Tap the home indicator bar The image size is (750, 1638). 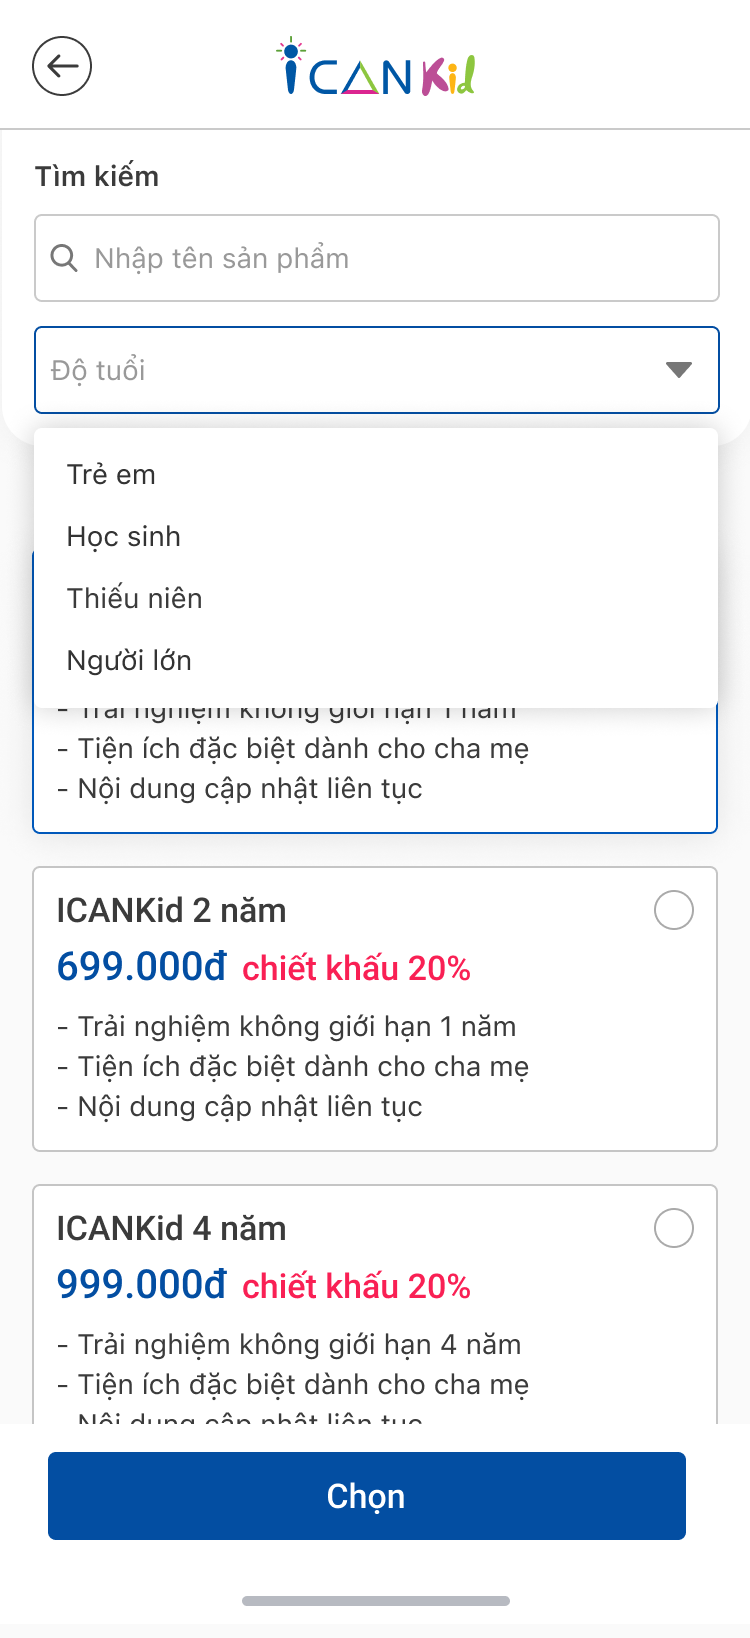[376, 1601]
